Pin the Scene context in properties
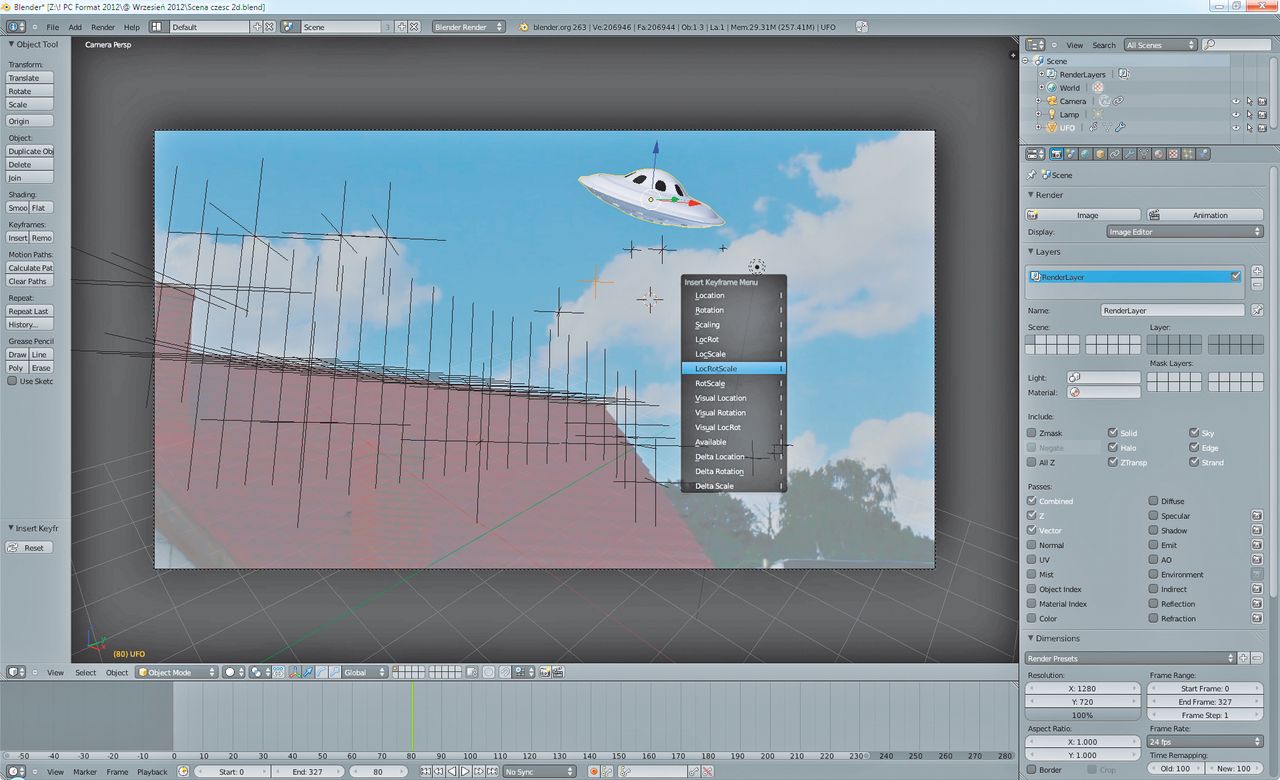 point(1032,175)
